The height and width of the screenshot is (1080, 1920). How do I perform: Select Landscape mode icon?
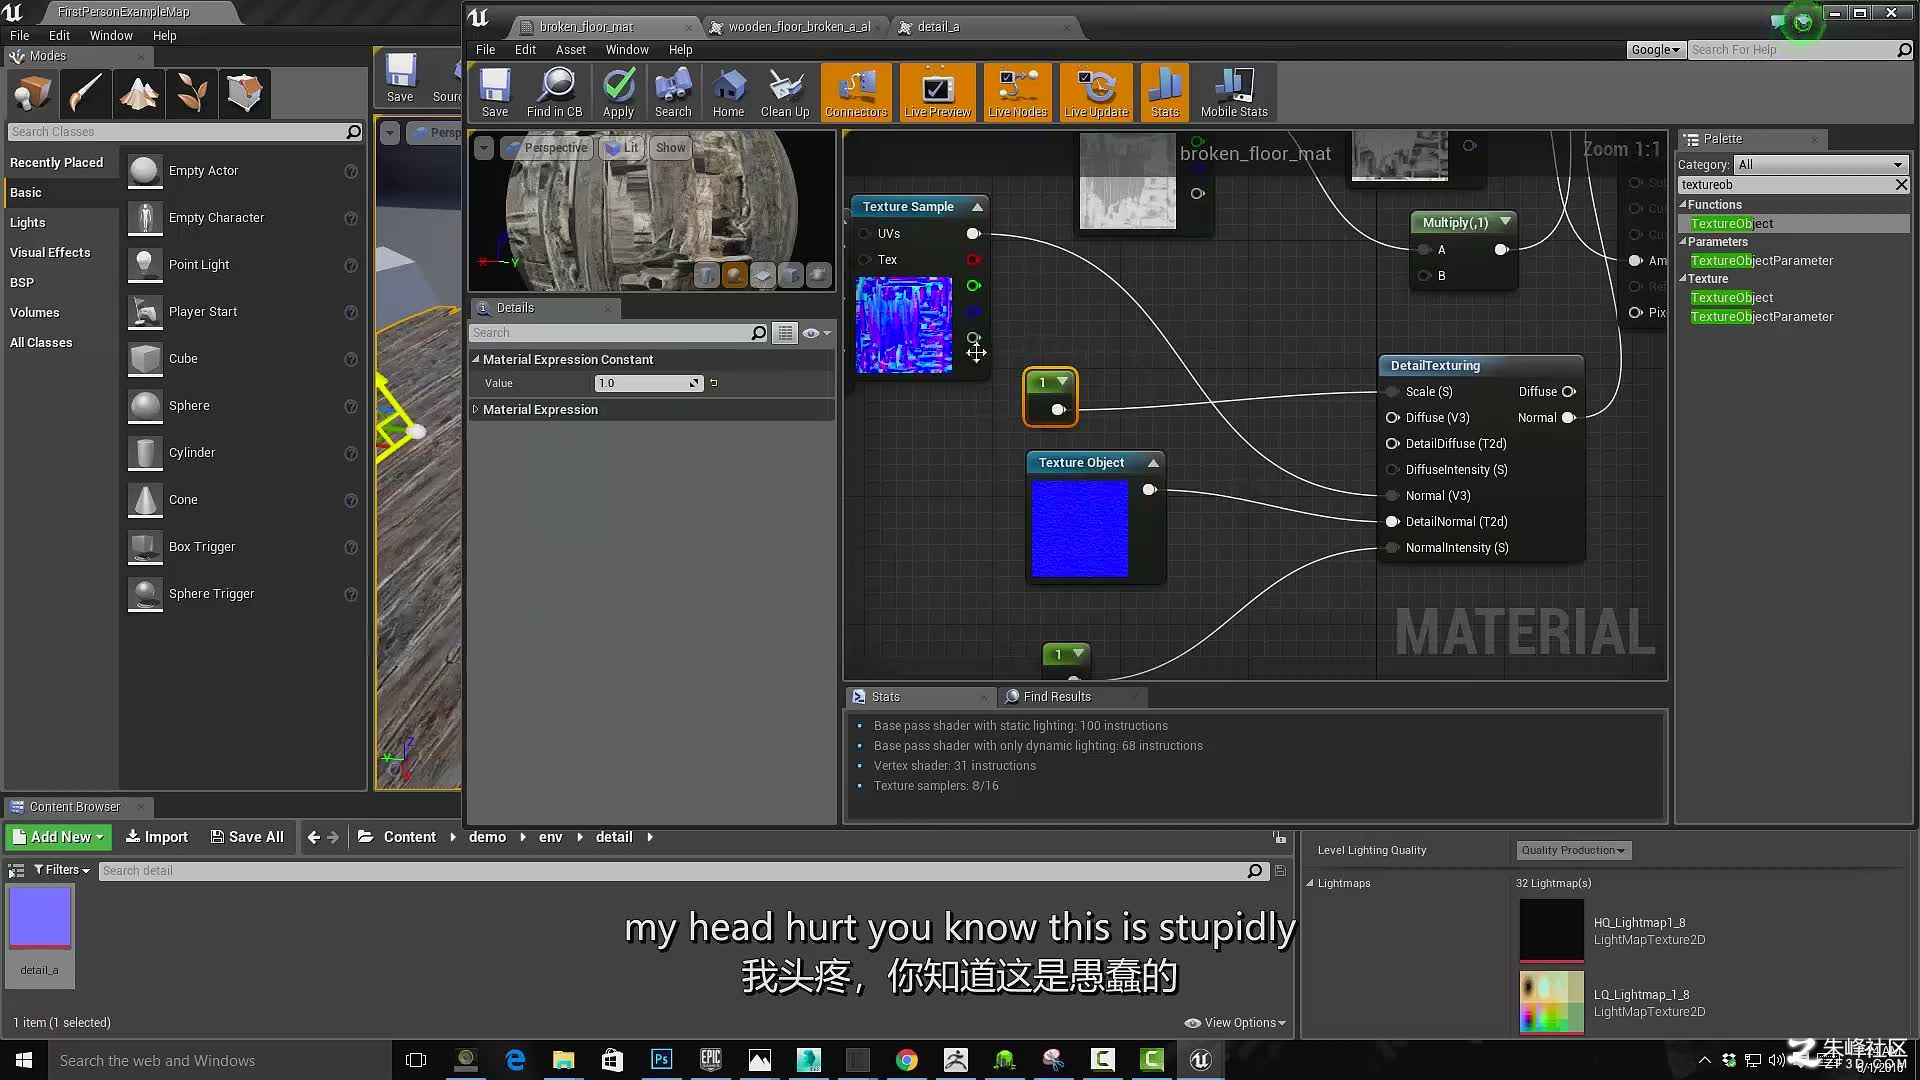tap(139, 93)
